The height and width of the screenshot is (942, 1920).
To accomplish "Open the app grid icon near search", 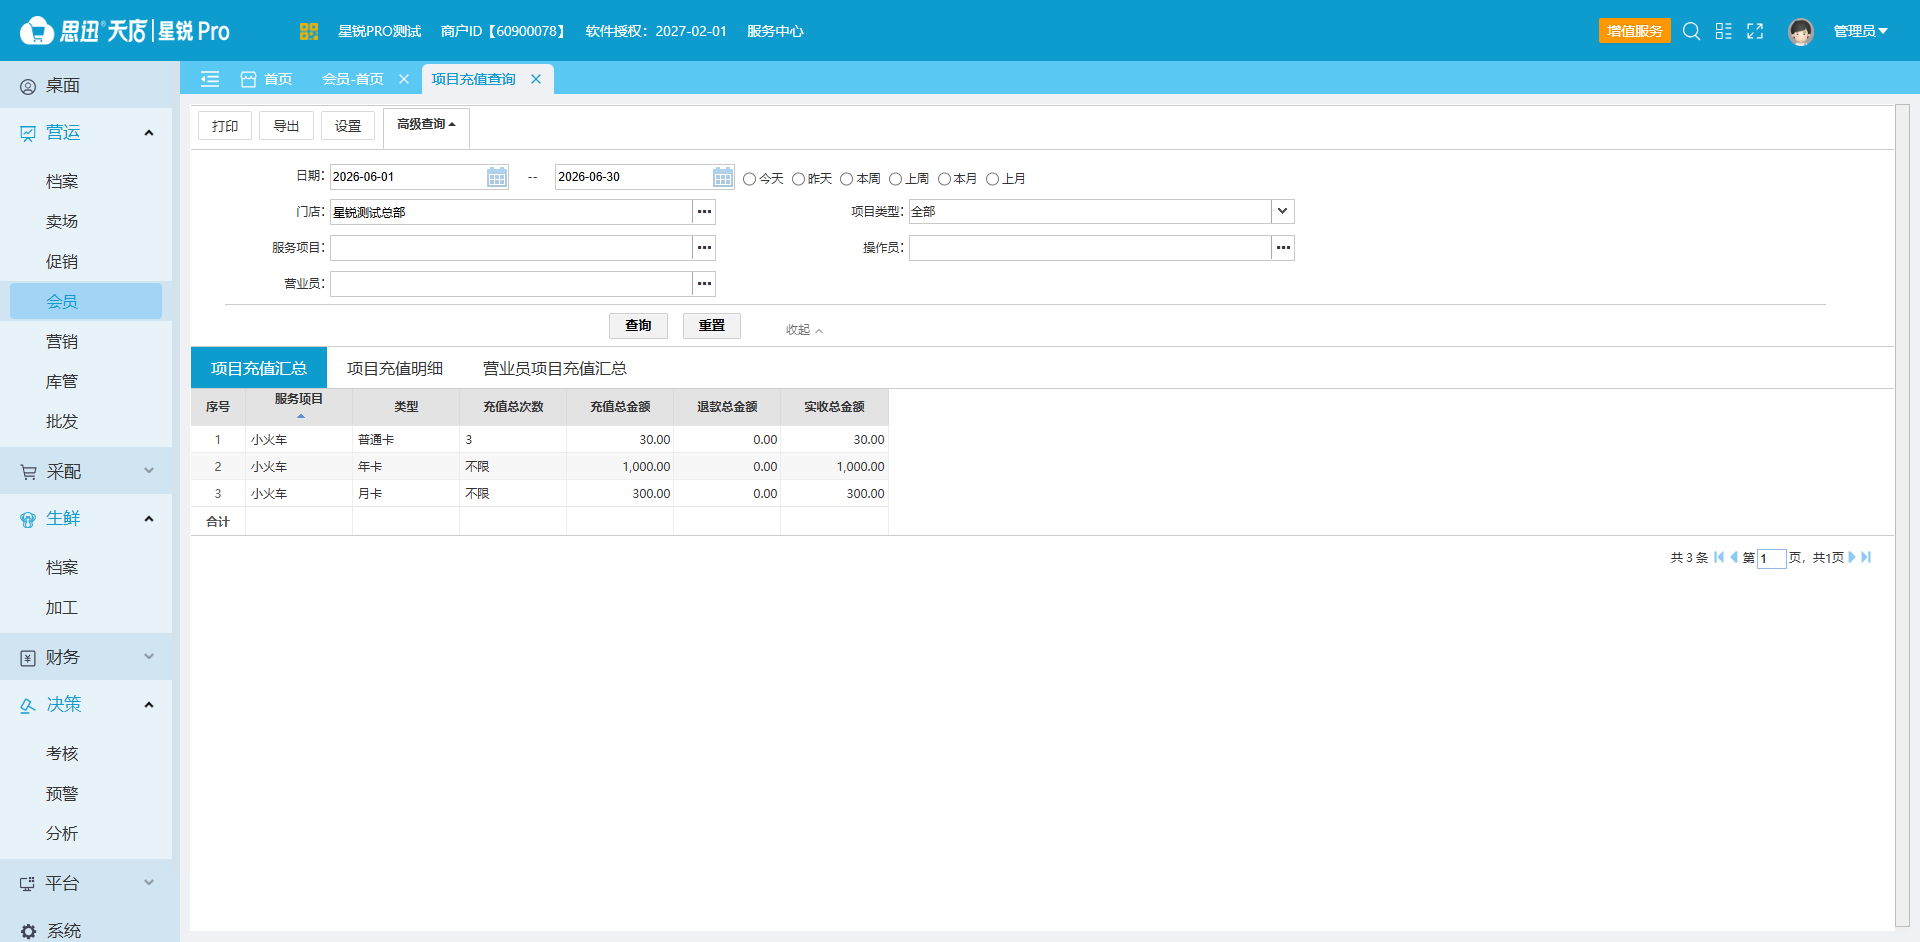I will click(1723, 31).
